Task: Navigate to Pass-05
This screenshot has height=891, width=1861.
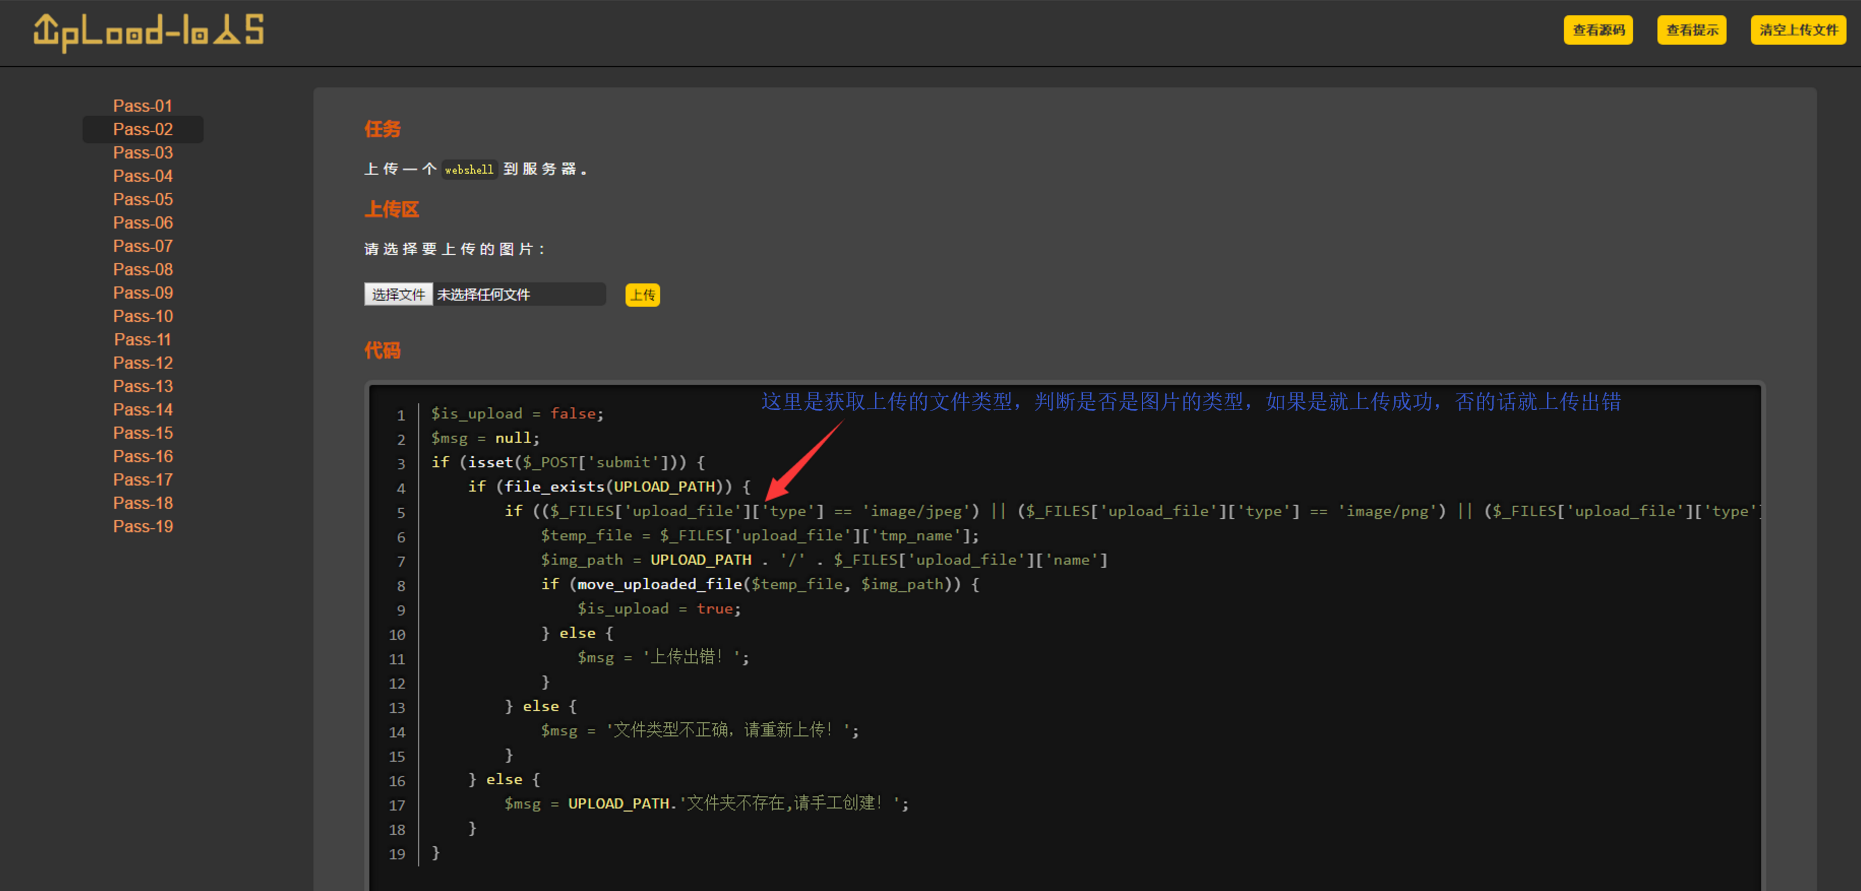Action: point(143,199)
